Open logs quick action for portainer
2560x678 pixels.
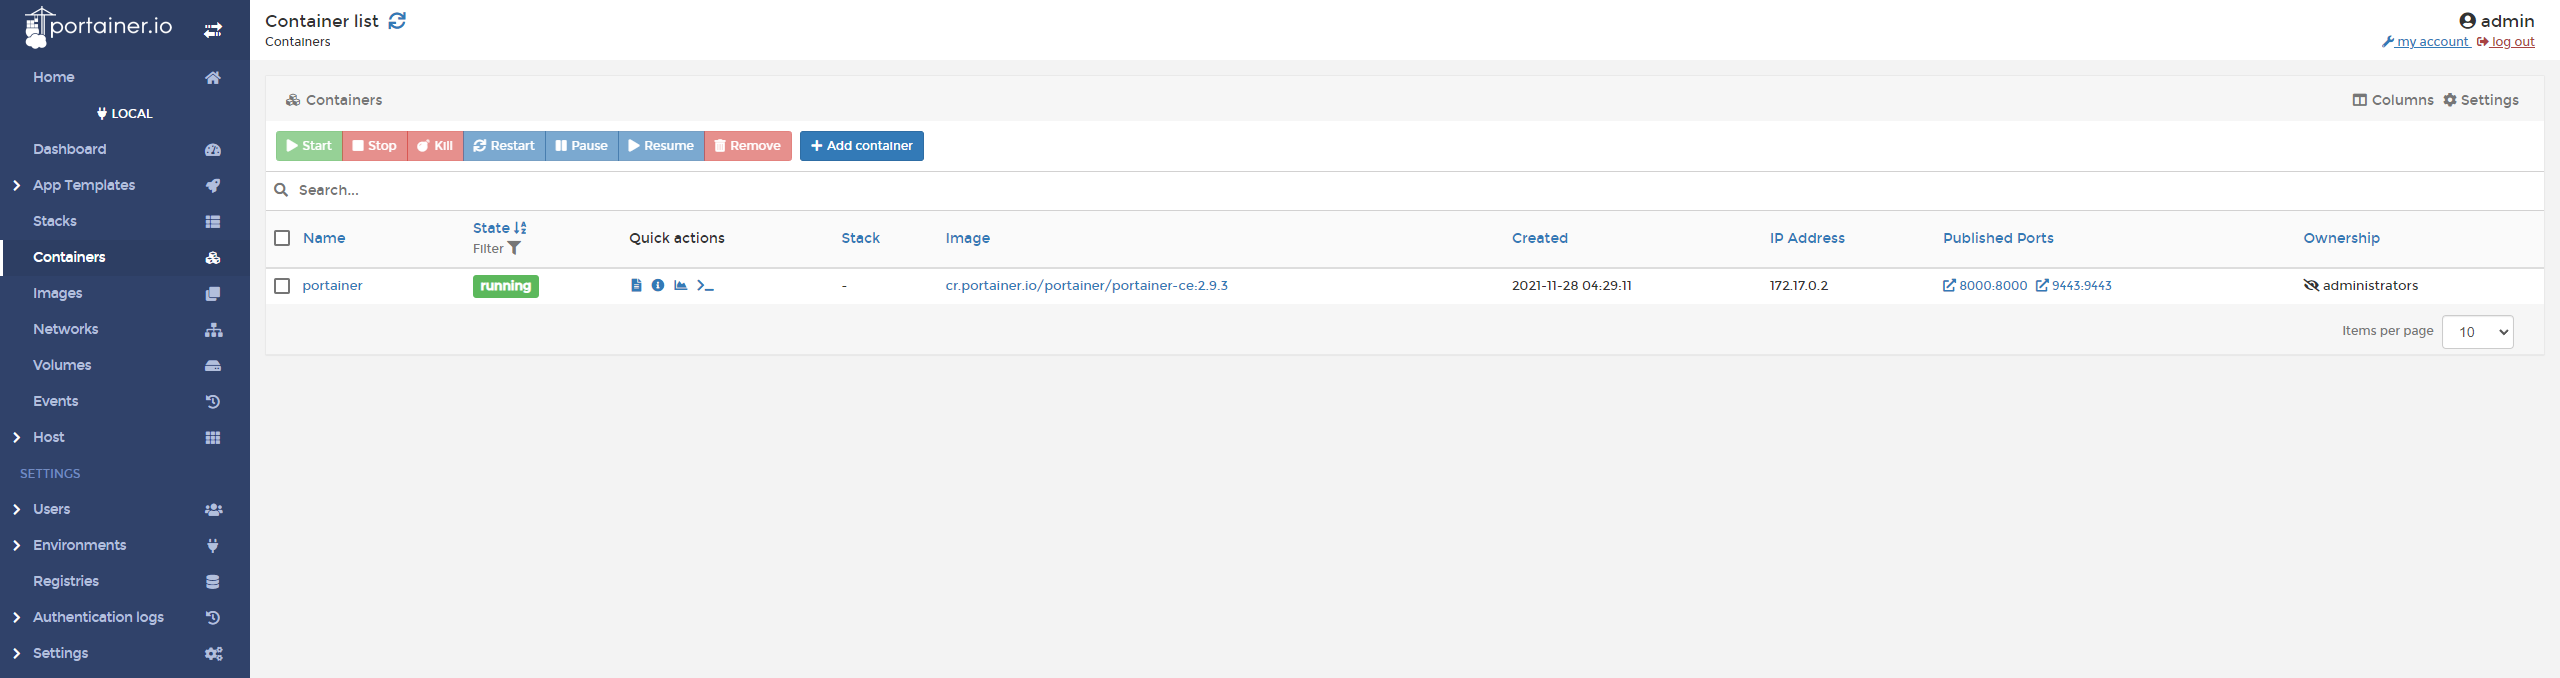pos(636,286)
